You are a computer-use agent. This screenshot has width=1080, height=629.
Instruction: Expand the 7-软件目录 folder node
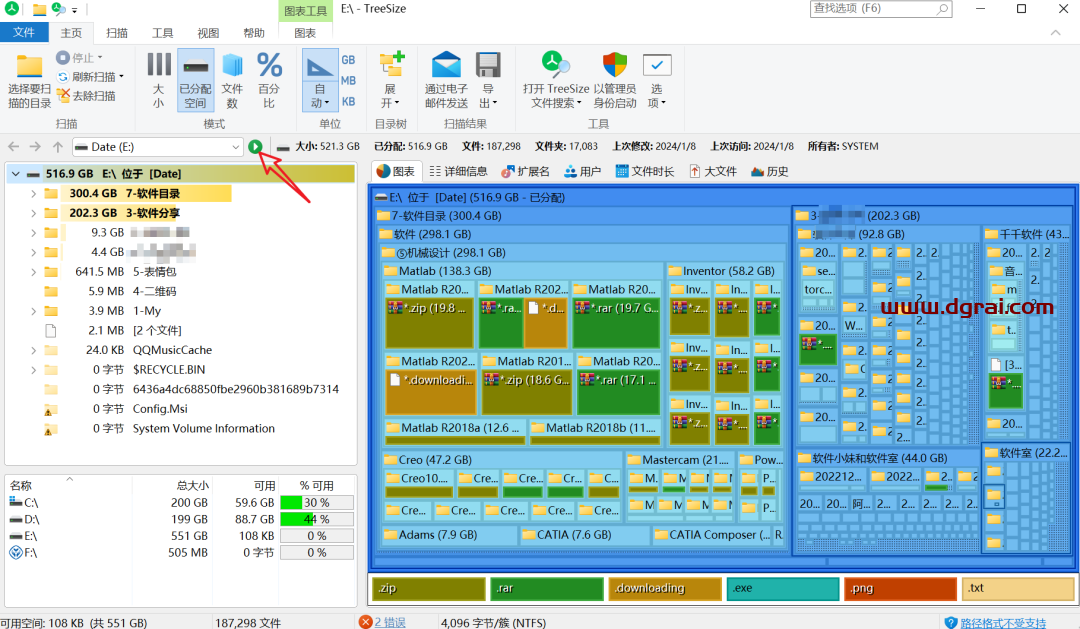[33, 194]
